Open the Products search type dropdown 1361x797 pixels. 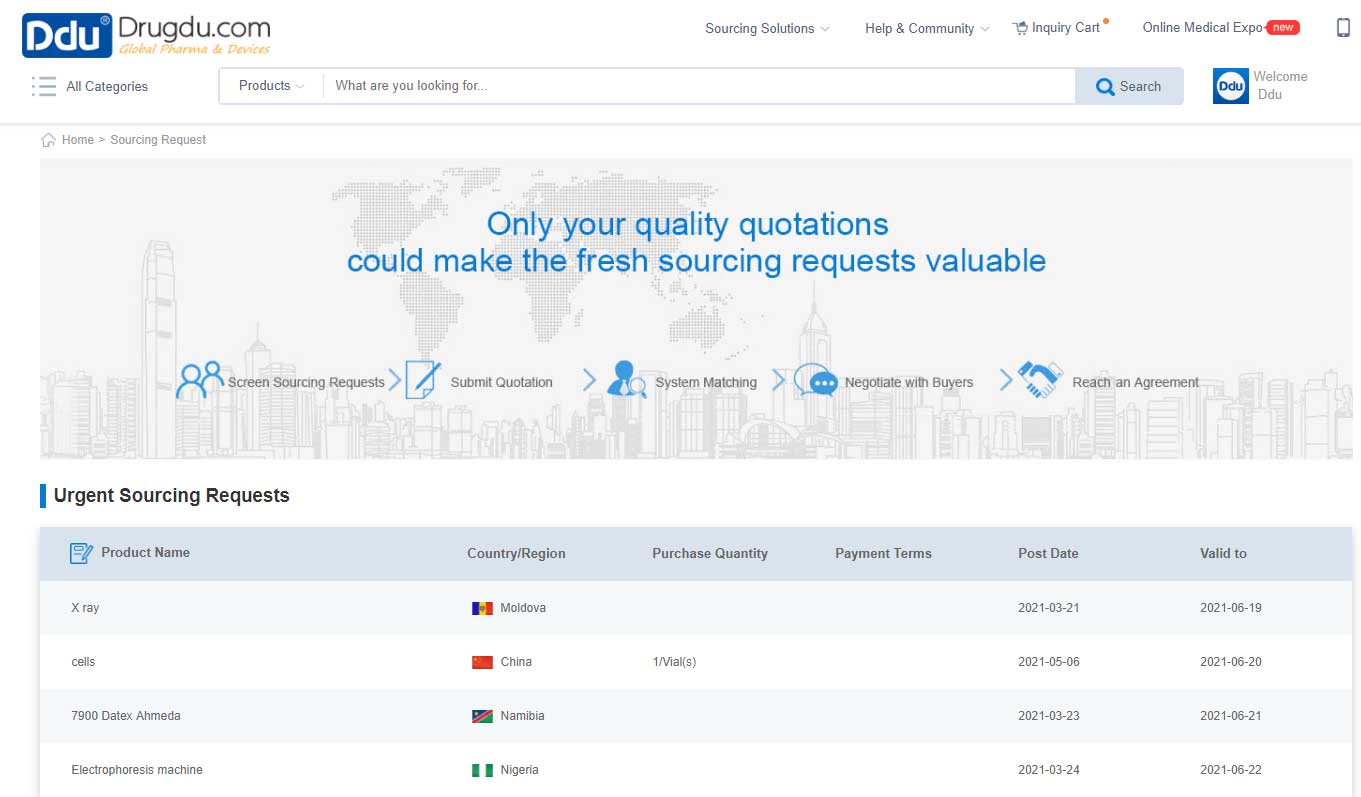[x=271, y=86]
